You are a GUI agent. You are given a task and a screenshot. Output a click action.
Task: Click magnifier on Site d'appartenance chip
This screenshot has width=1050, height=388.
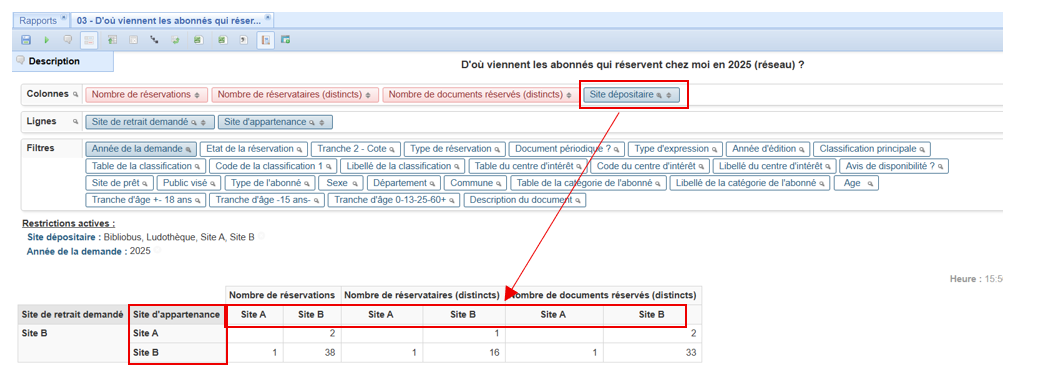click(313, 123)
